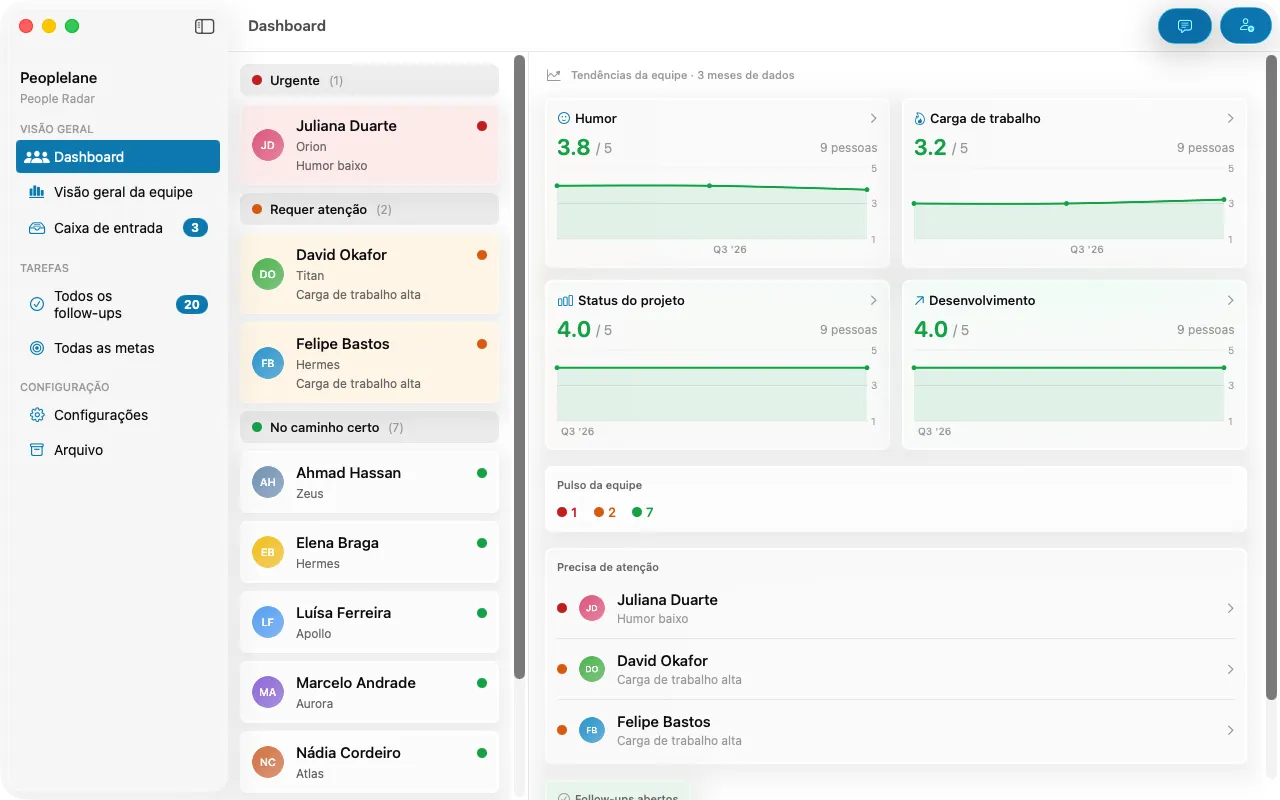1280x800 pixels.
Task: Filter pulse by red count 1
Action: click(x=567, y=512)
